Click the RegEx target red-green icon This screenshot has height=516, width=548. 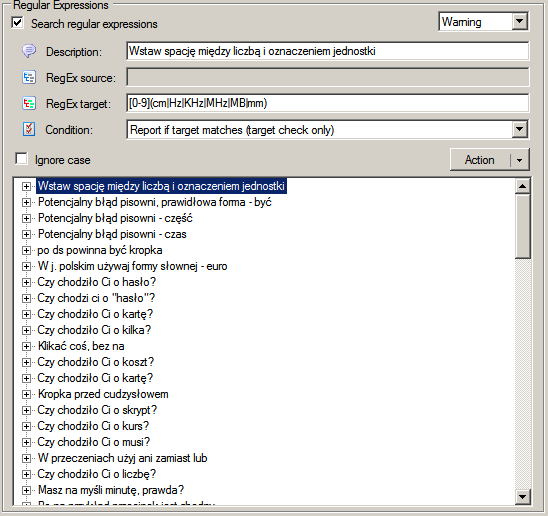pyautogui.click(x=29, y=103)
